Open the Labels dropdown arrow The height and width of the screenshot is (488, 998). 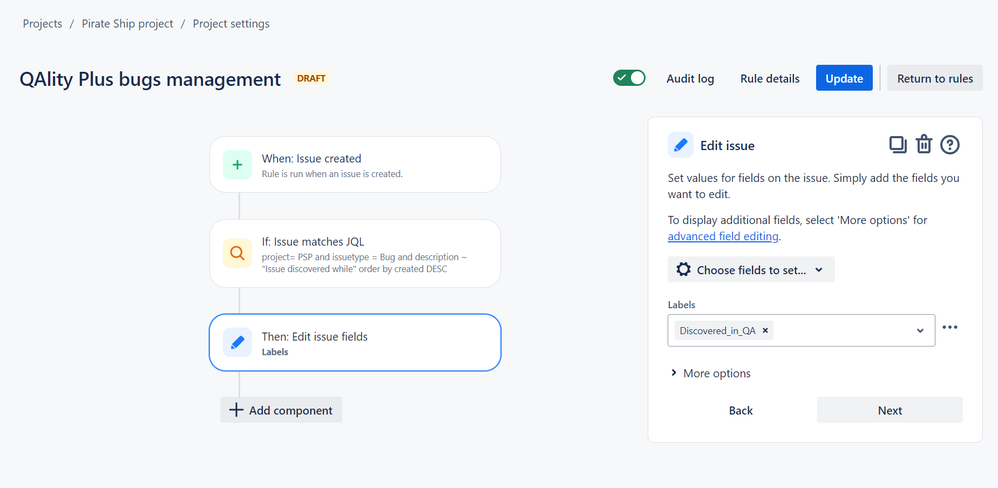click(920, 330)
